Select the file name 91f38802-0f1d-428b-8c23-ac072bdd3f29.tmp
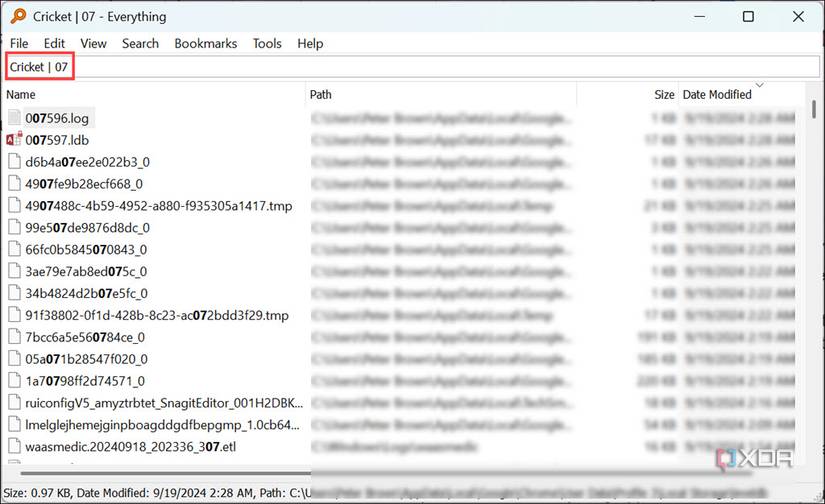Viewport: 825px width, 504px height. point(157,315)
